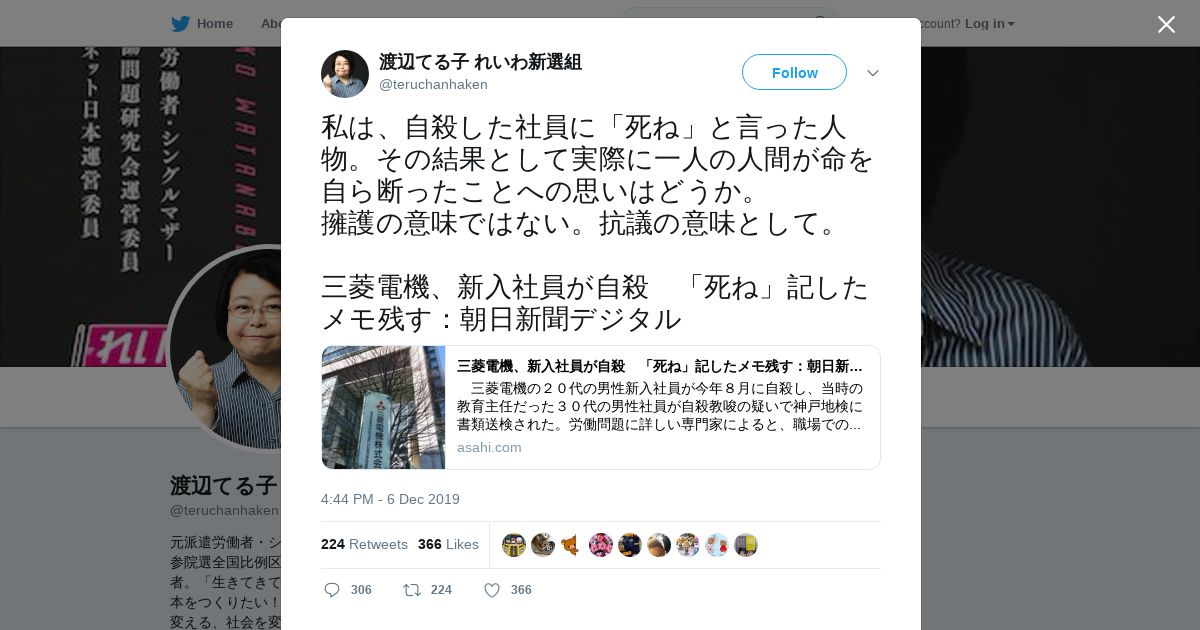Click the 4:44 PM - 6 Dec 2019 timestamp
The height and width of the screenshot is (630, 1200).
click(x=390, y=499)
